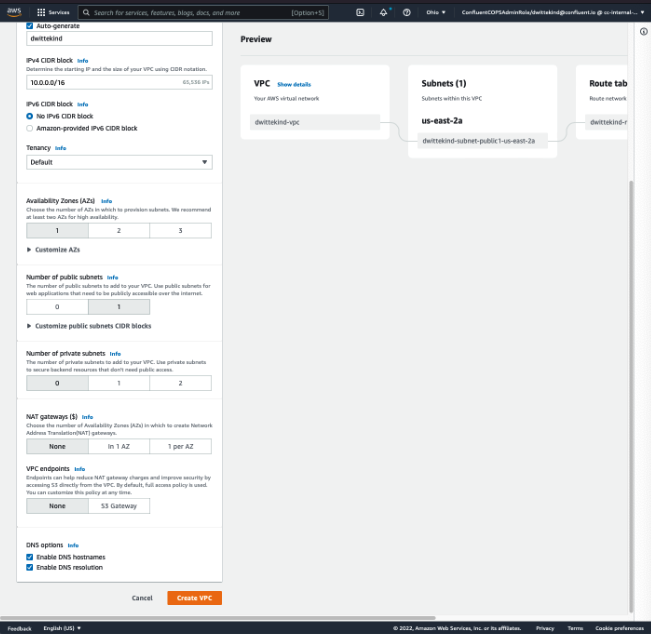Open the Privacy footer link

(545, 628)
